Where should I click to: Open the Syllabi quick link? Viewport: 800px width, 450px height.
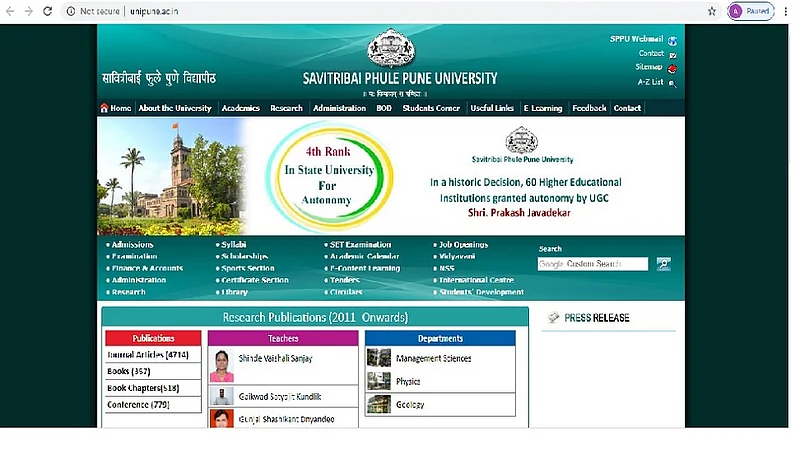pos(233,245)
